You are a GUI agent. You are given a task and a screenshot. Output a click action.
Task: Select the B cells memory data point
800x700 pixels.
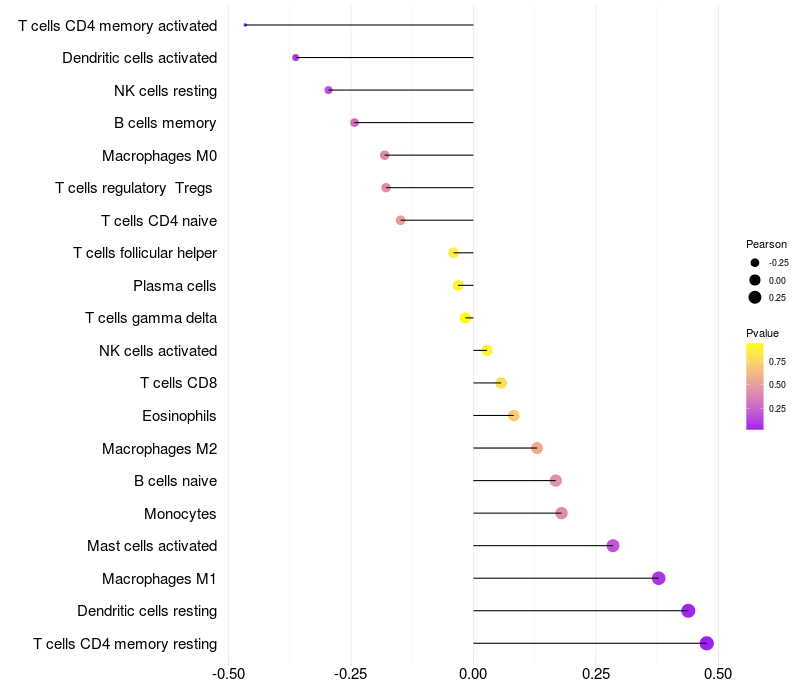(x=355, y=122)
